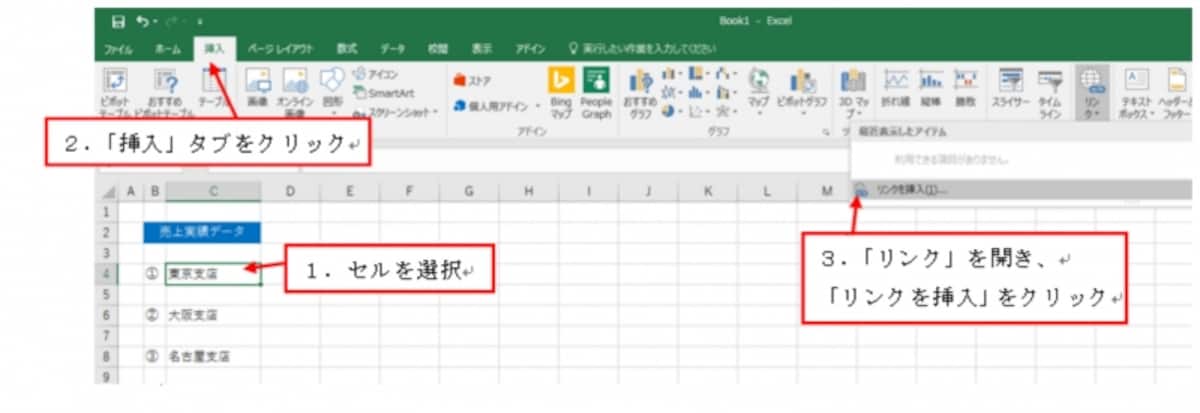This screenshot has width=1200, height=413.
Task: Open the ストア (Store) add-in
Action: 472,79
